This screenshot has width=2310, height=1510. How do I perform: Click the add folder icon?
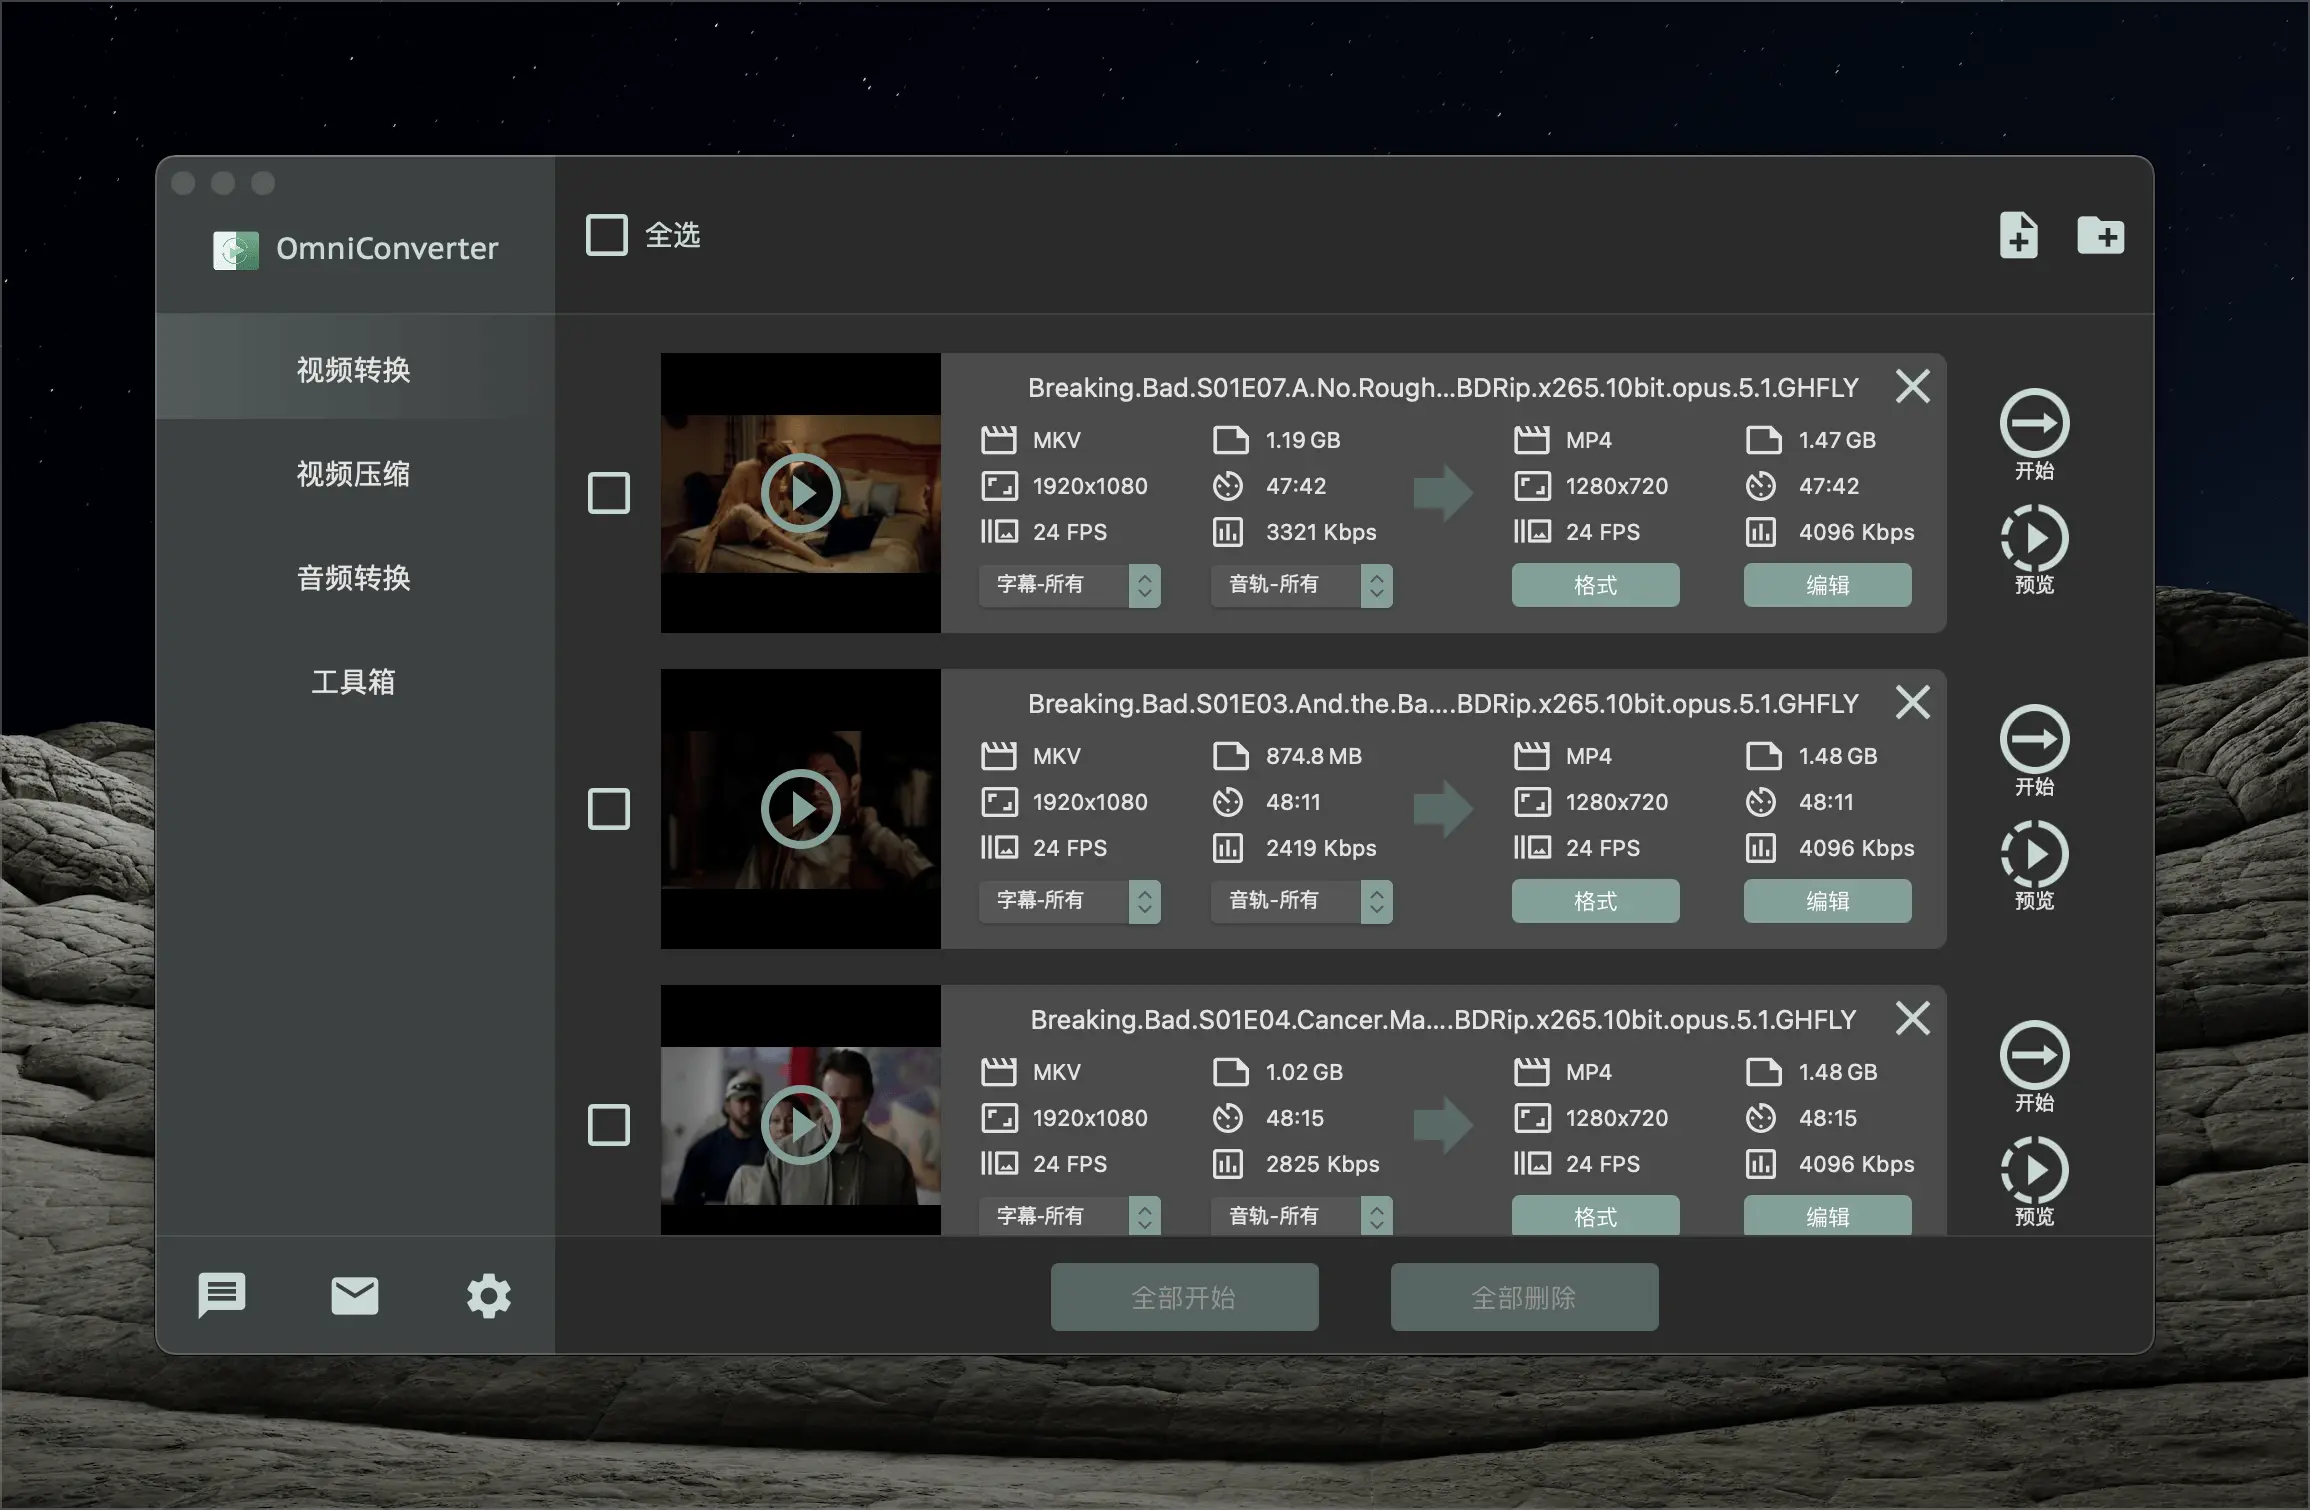[2100, 236]
